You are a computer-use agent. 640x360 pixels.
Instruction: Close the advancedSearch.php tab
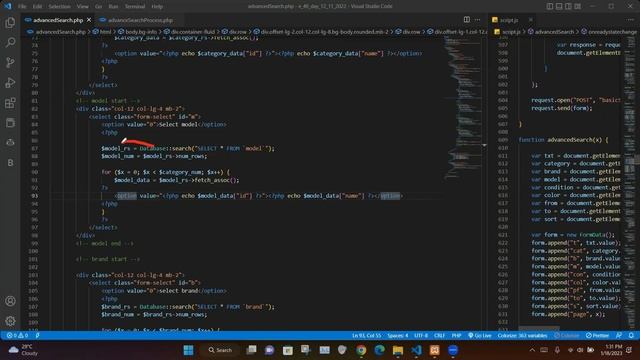tap(89, 20)
